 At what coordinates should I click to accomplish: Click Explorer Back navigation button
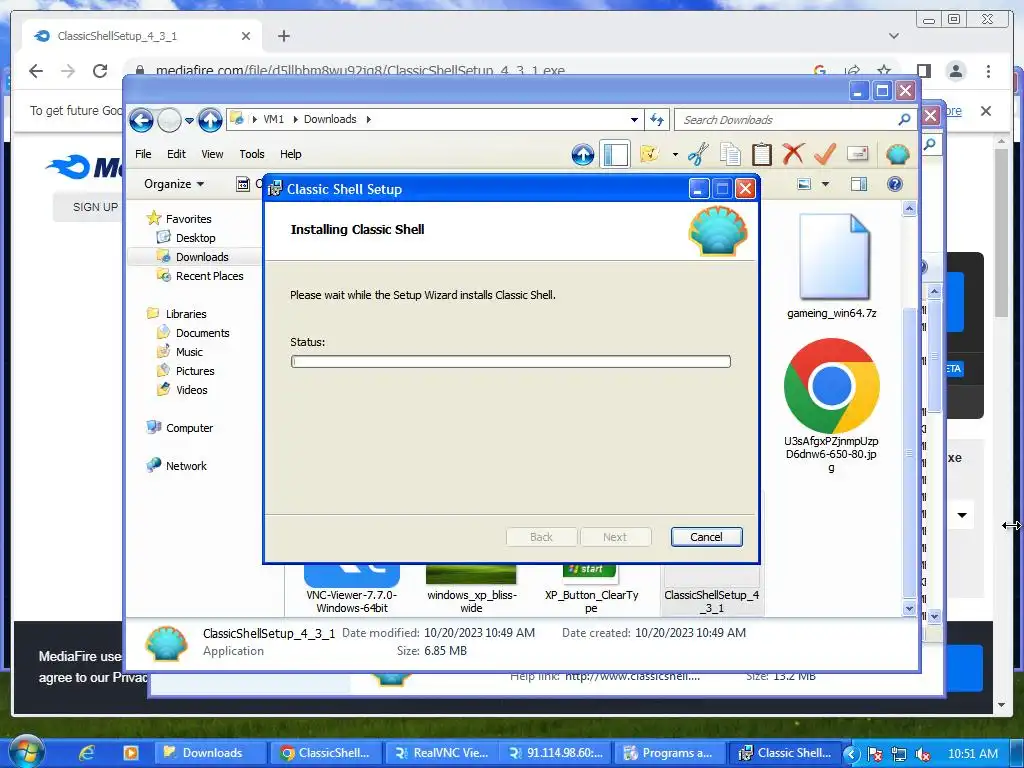pyautogui.click(x=141, y=120)
